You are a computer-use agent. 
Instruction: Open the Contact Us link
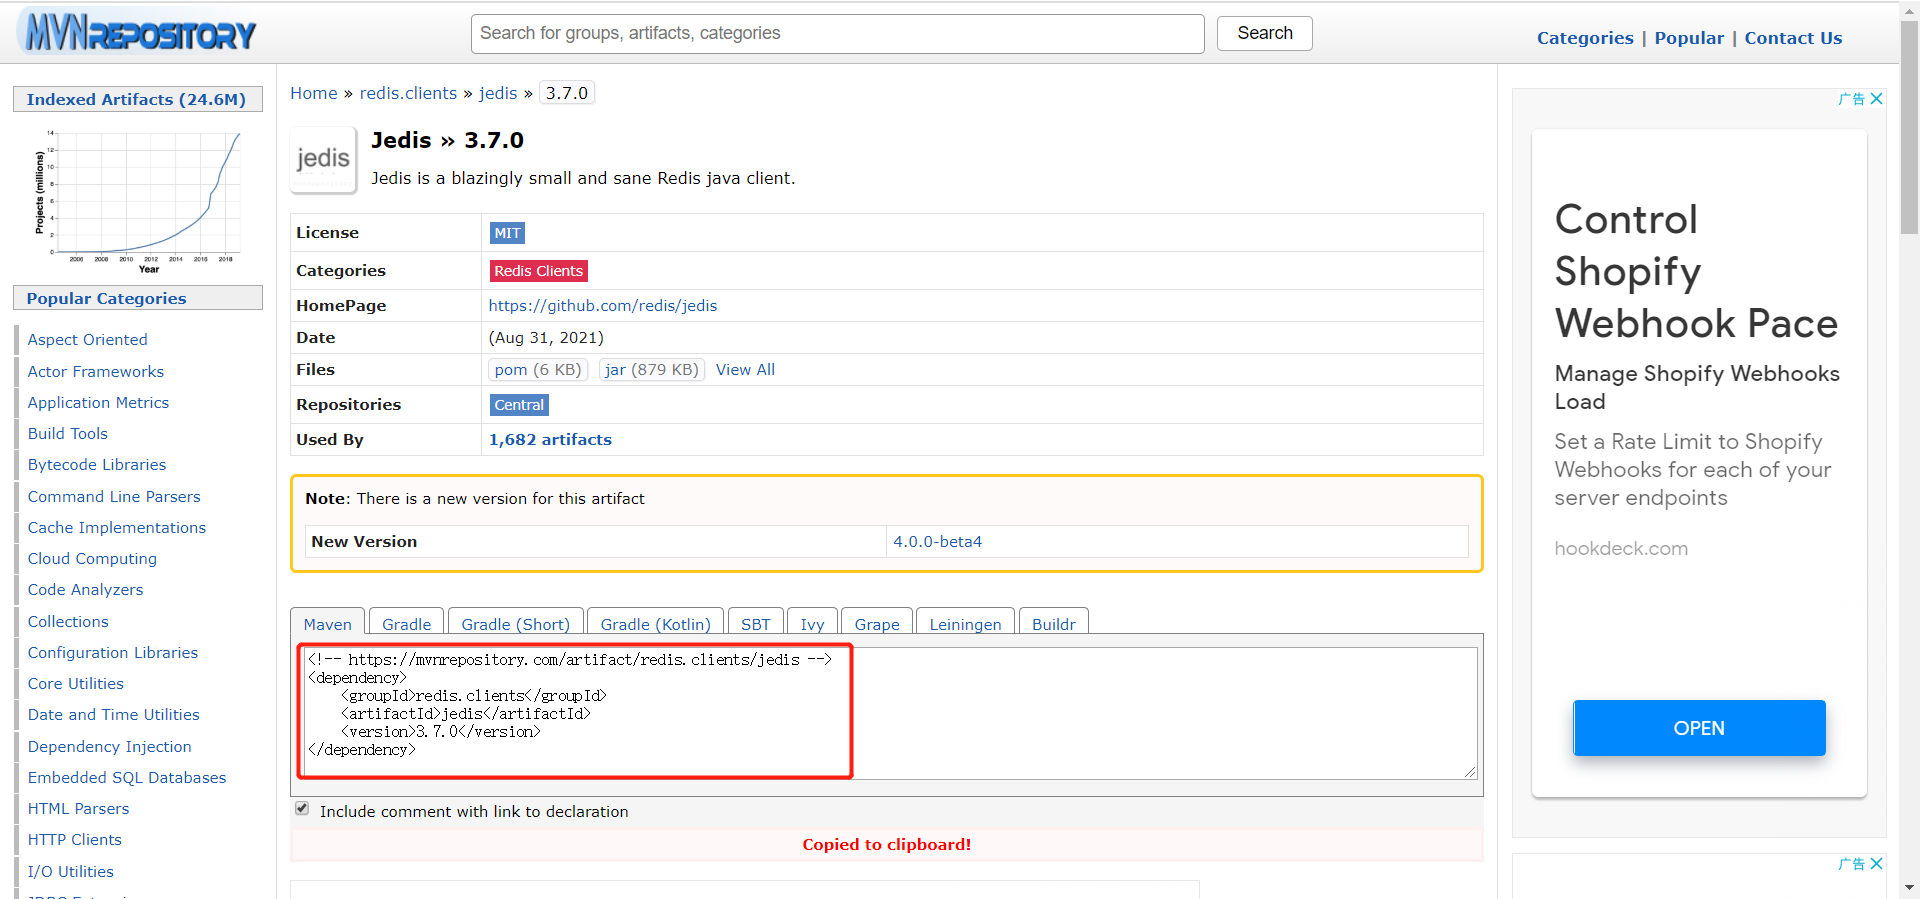(1793, 38)
